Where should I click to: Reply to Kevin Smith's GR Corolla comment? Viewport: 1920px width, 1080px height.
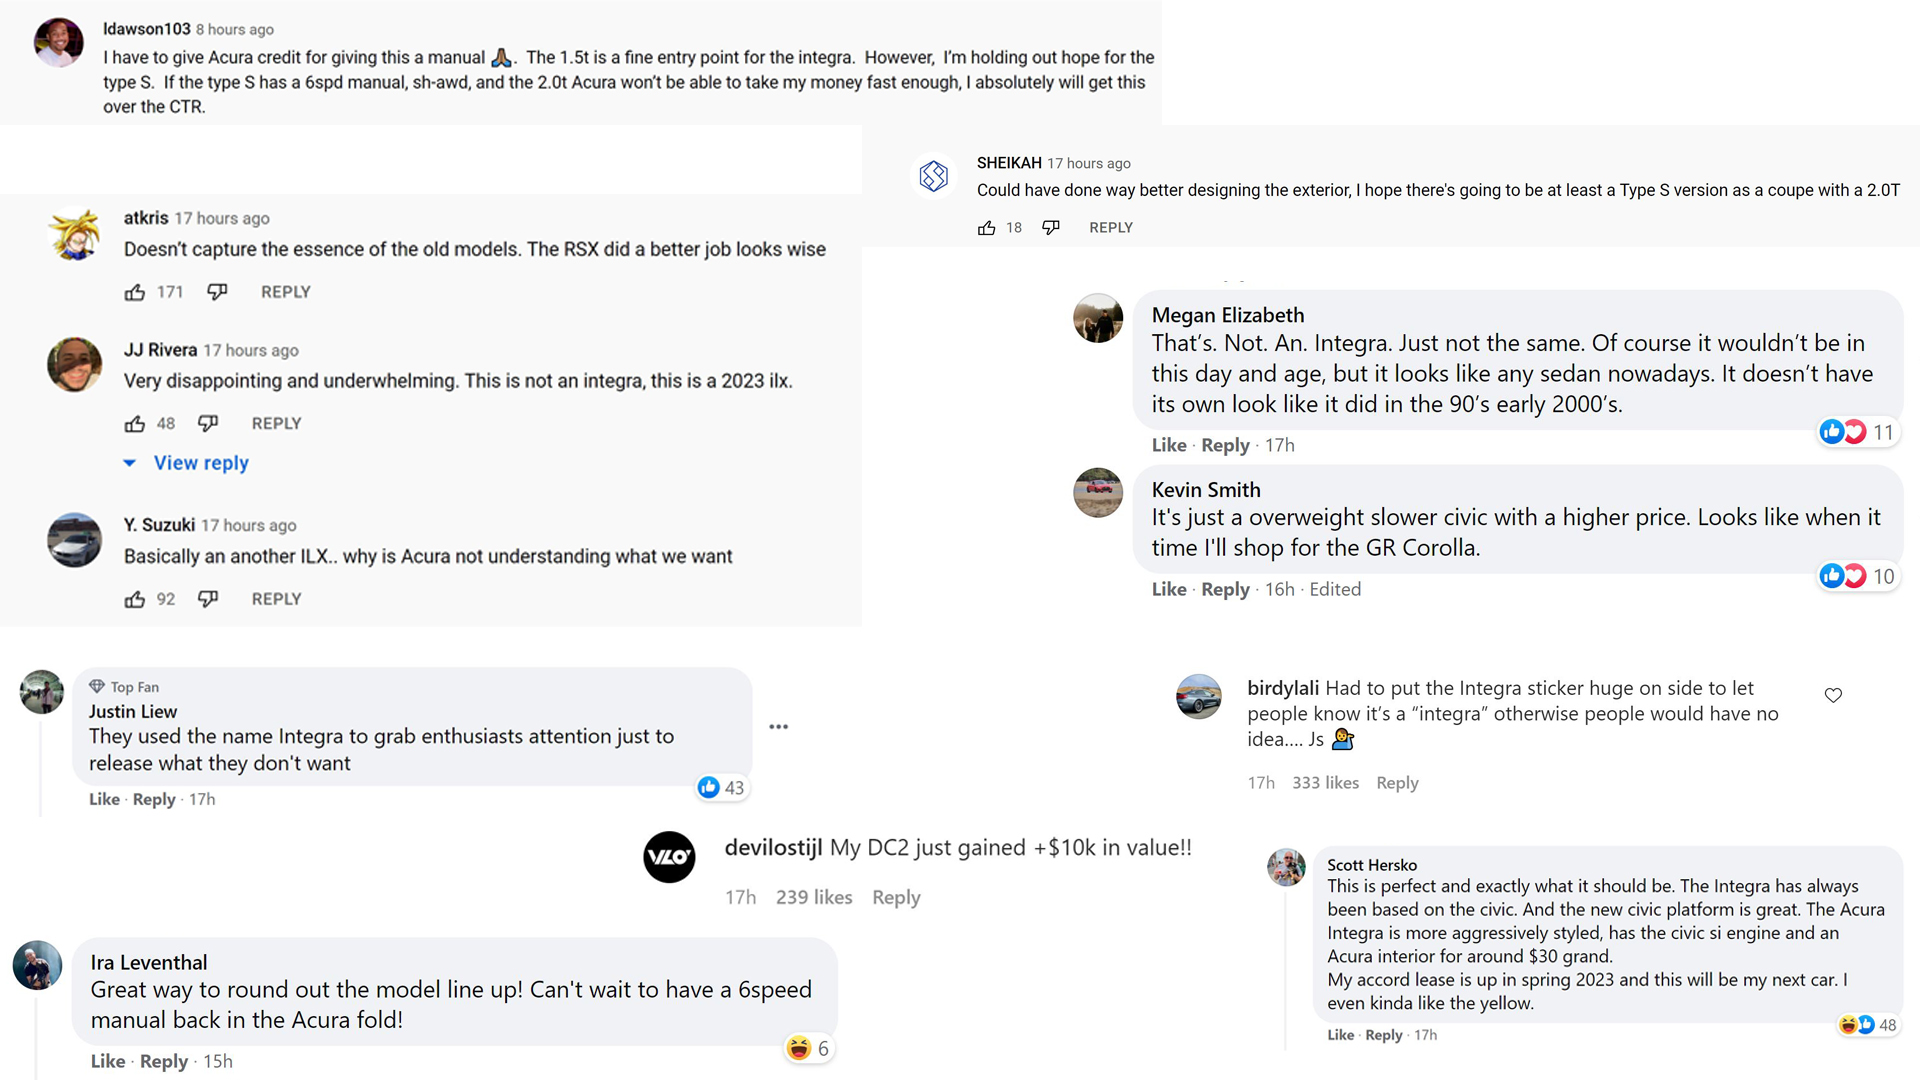click(x=1225, y=590)
